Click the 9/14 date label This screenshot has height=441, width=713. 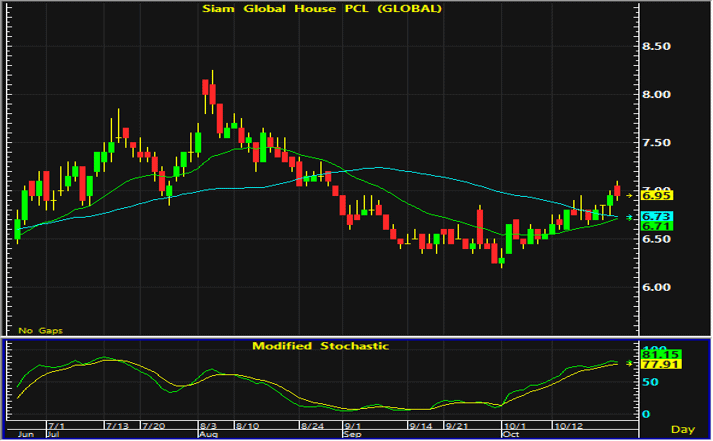click(x=421, y=426)
